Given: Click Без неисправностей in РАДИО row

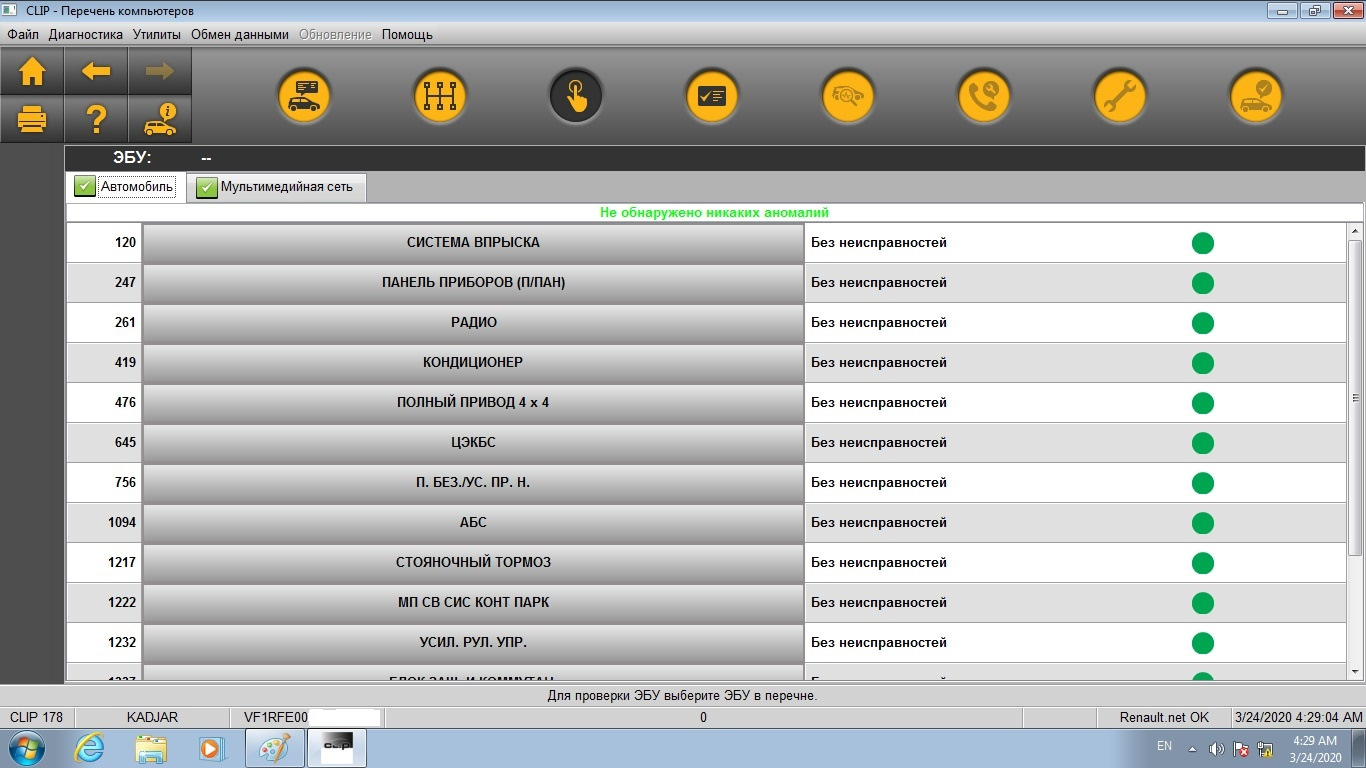Looking at the screenshot, I should click(879, 323).
